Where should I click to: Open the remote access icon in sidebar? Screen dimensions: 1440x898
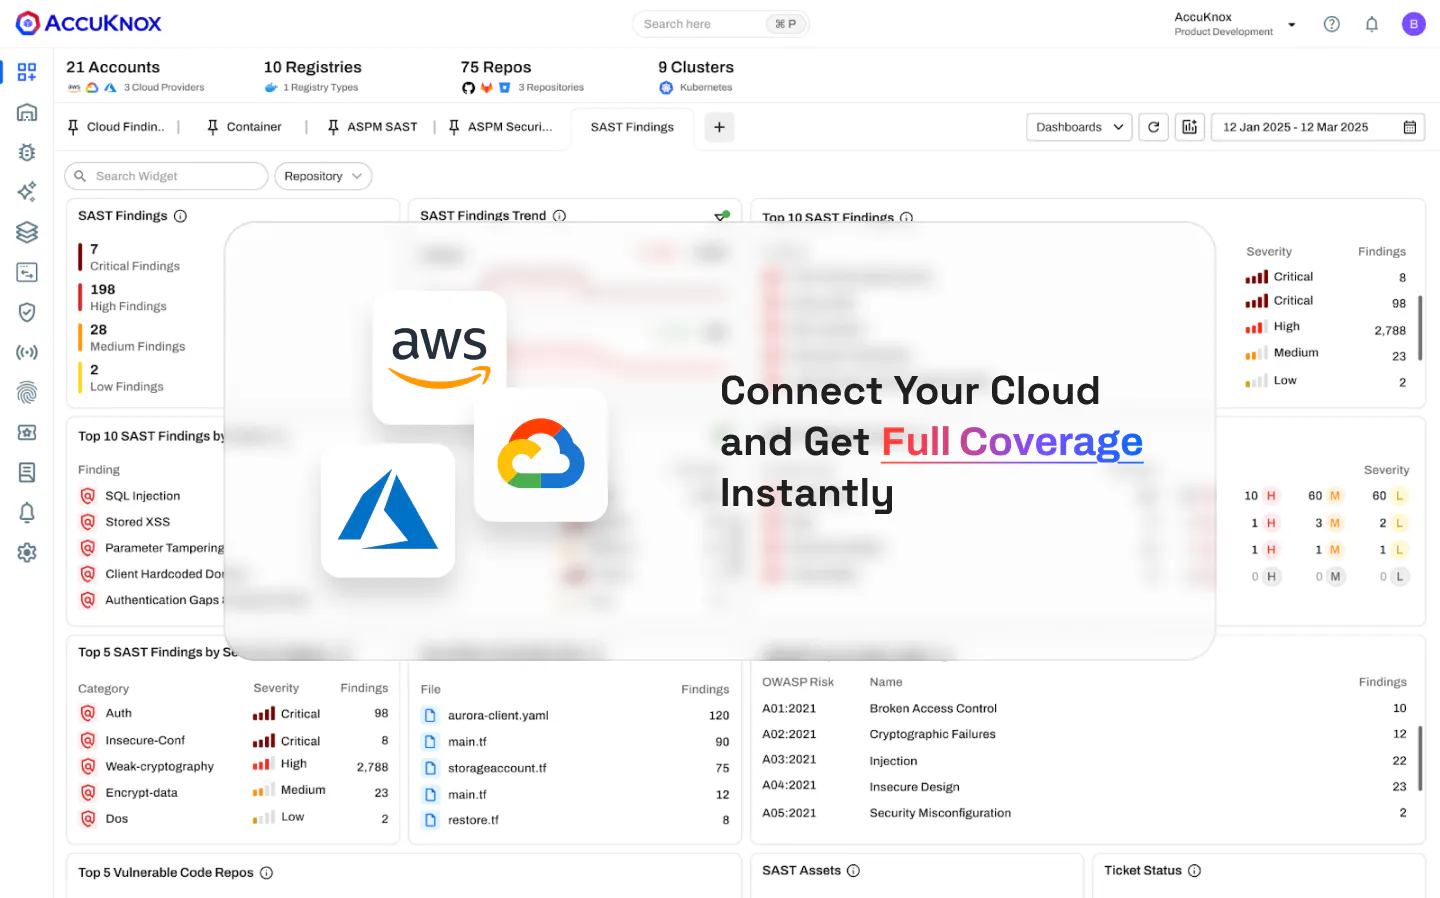27,272
